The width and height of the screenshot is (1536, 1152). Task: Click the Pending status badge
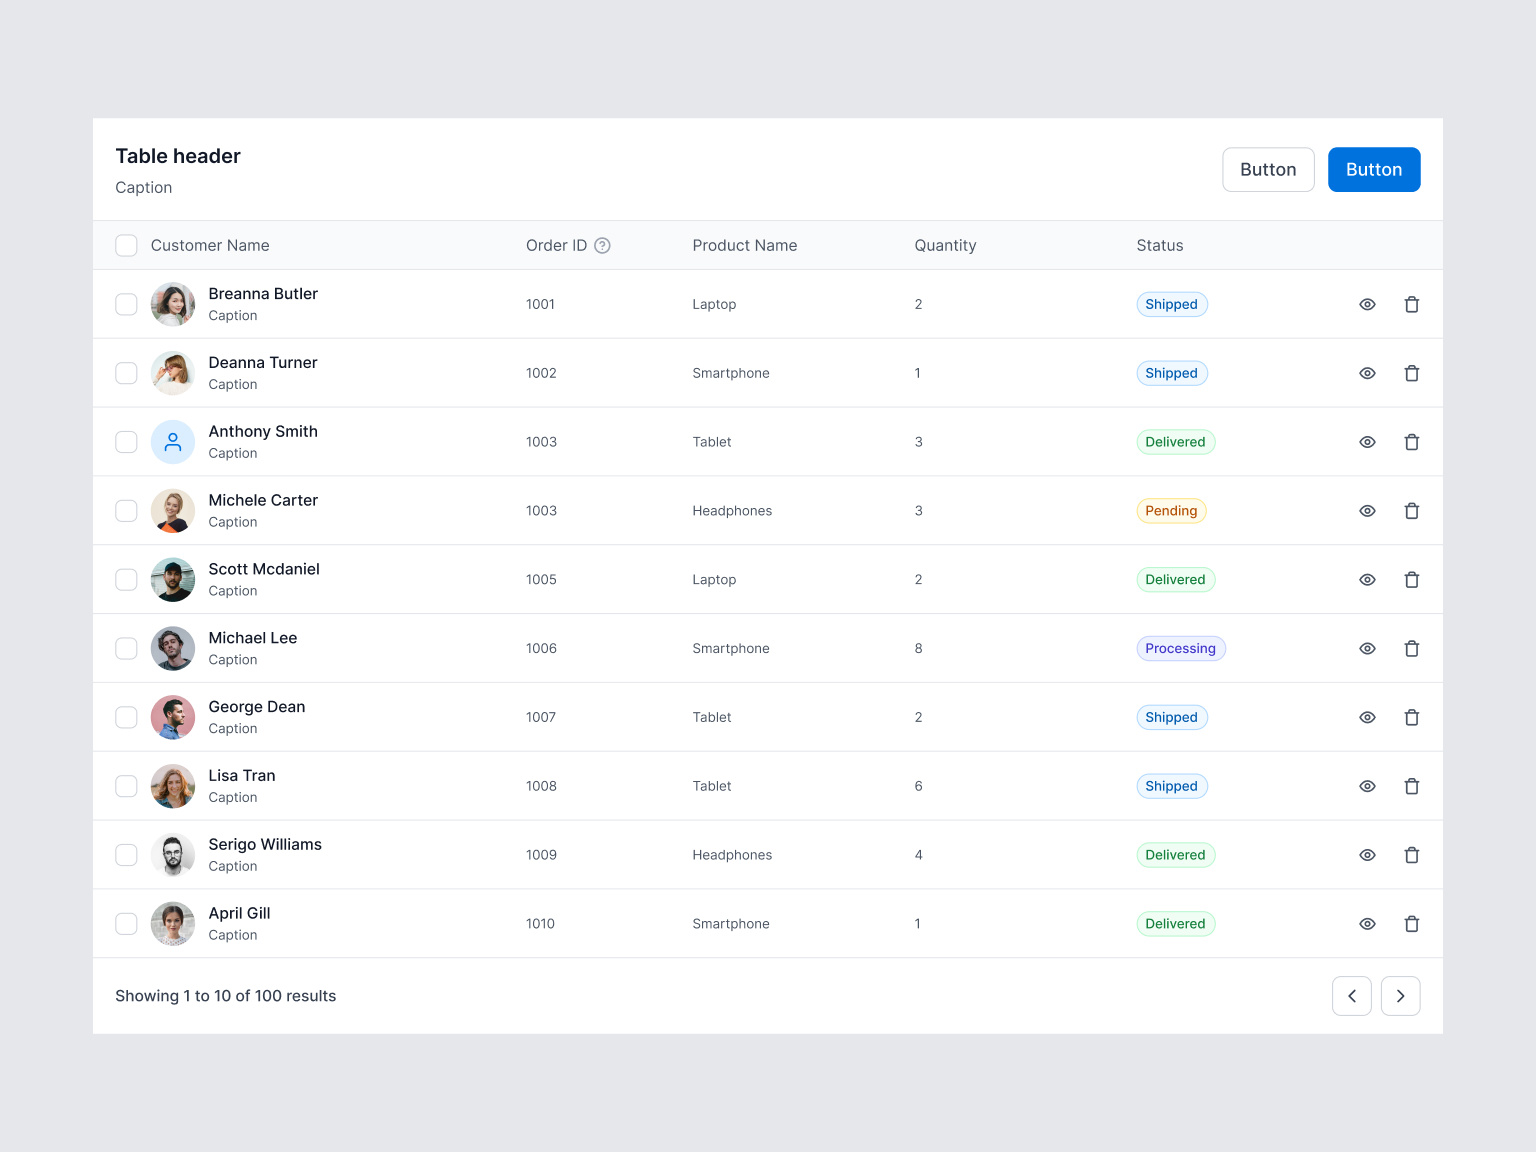(1171, 510)
